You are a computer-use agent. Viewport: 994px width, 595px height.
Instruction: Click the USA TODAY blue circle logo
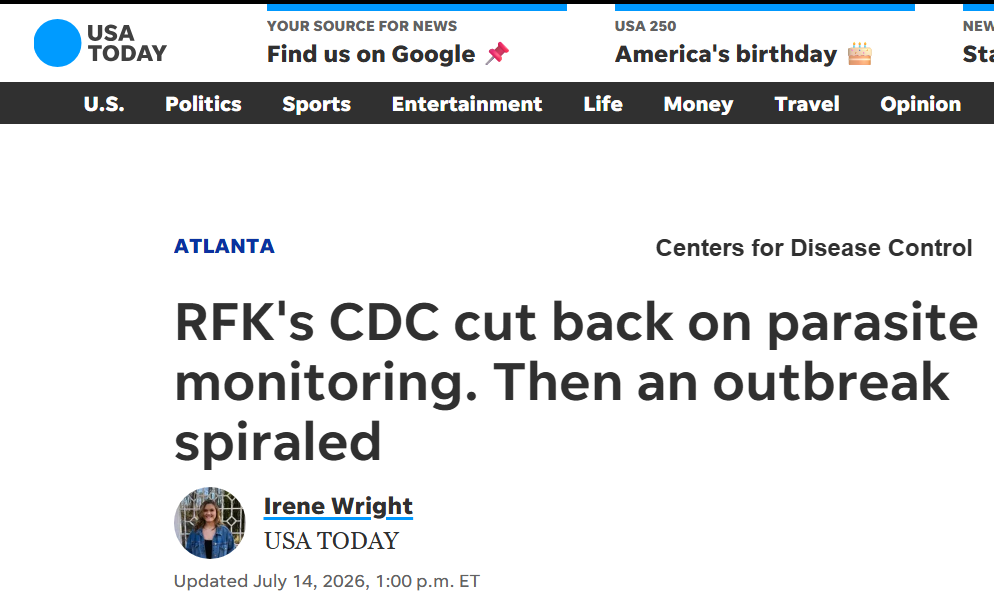(57, 43)
